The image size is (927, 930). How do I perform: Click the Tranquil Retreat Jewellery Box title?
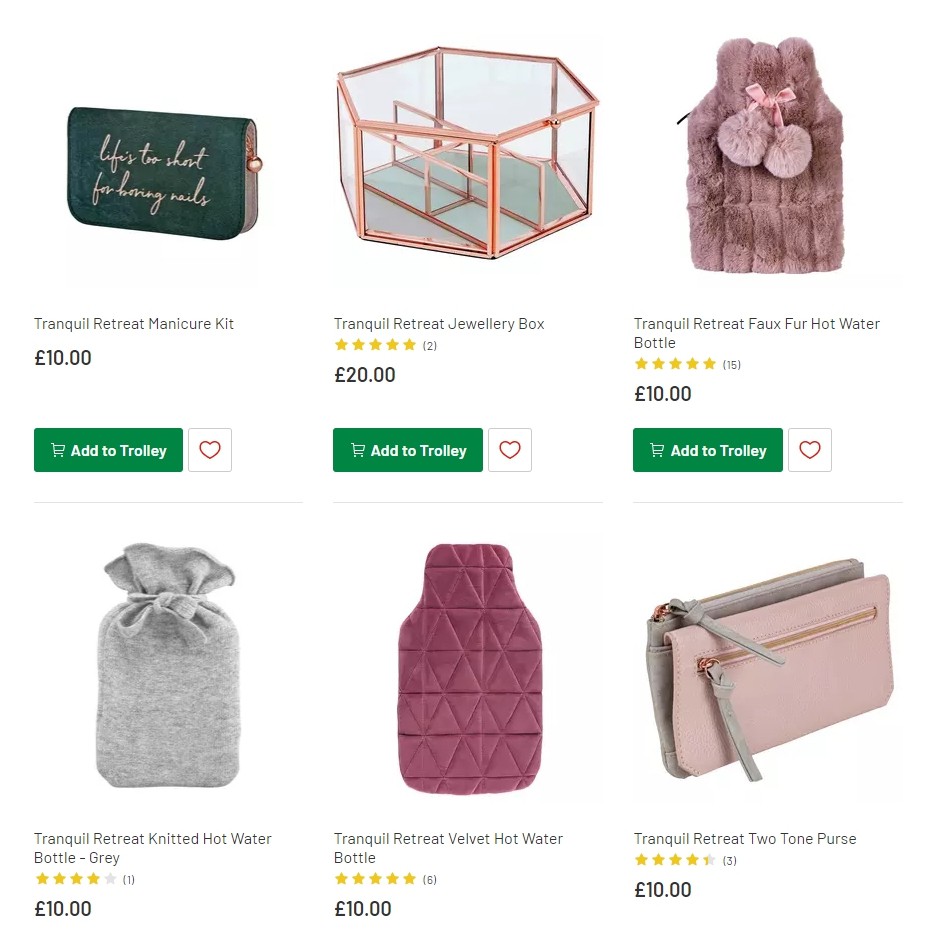pyautogui.click(x=439, y=324)
